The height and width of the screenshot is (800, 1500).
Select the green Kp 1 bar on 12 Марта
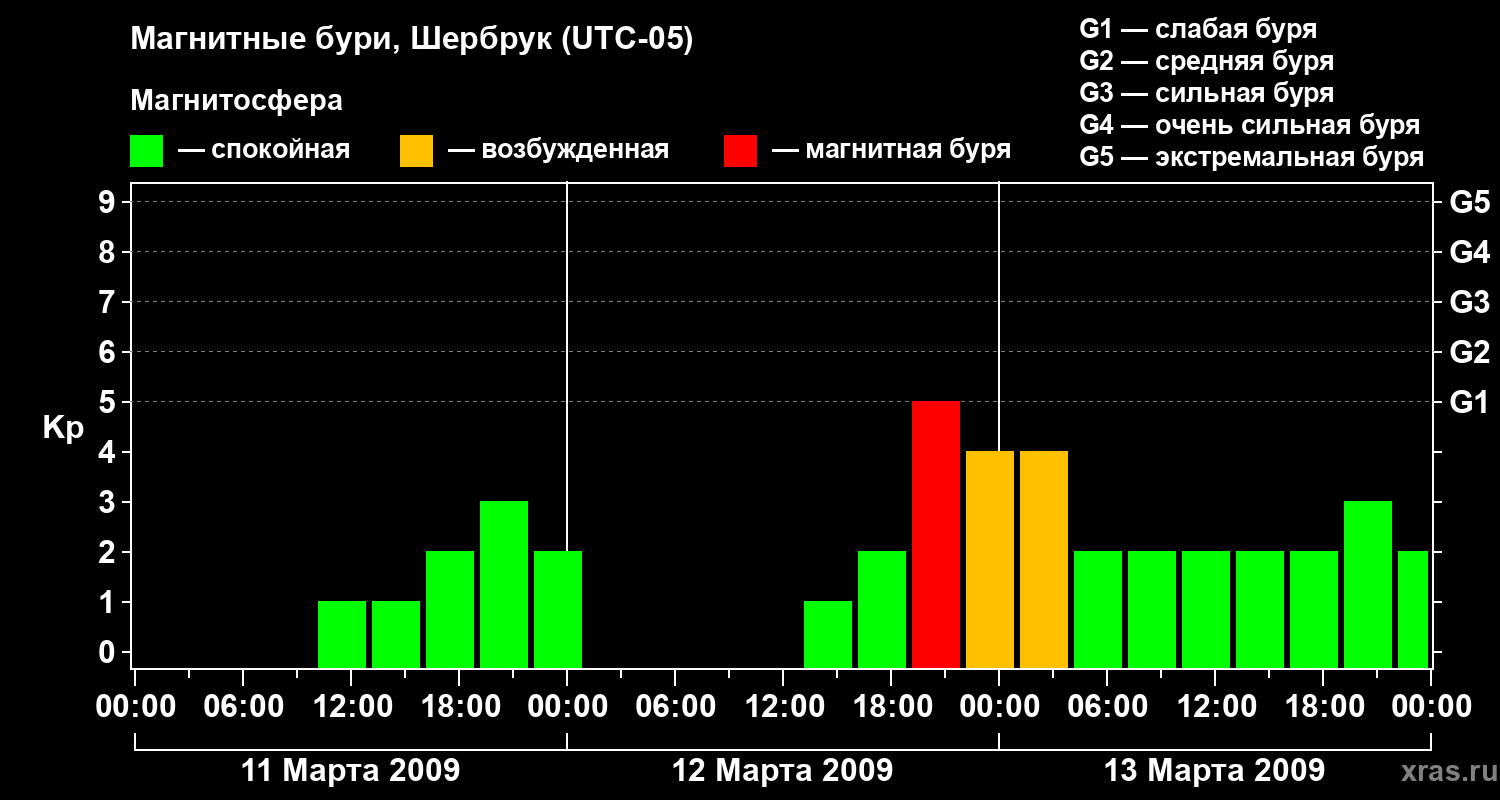click(x=828, y=635)
